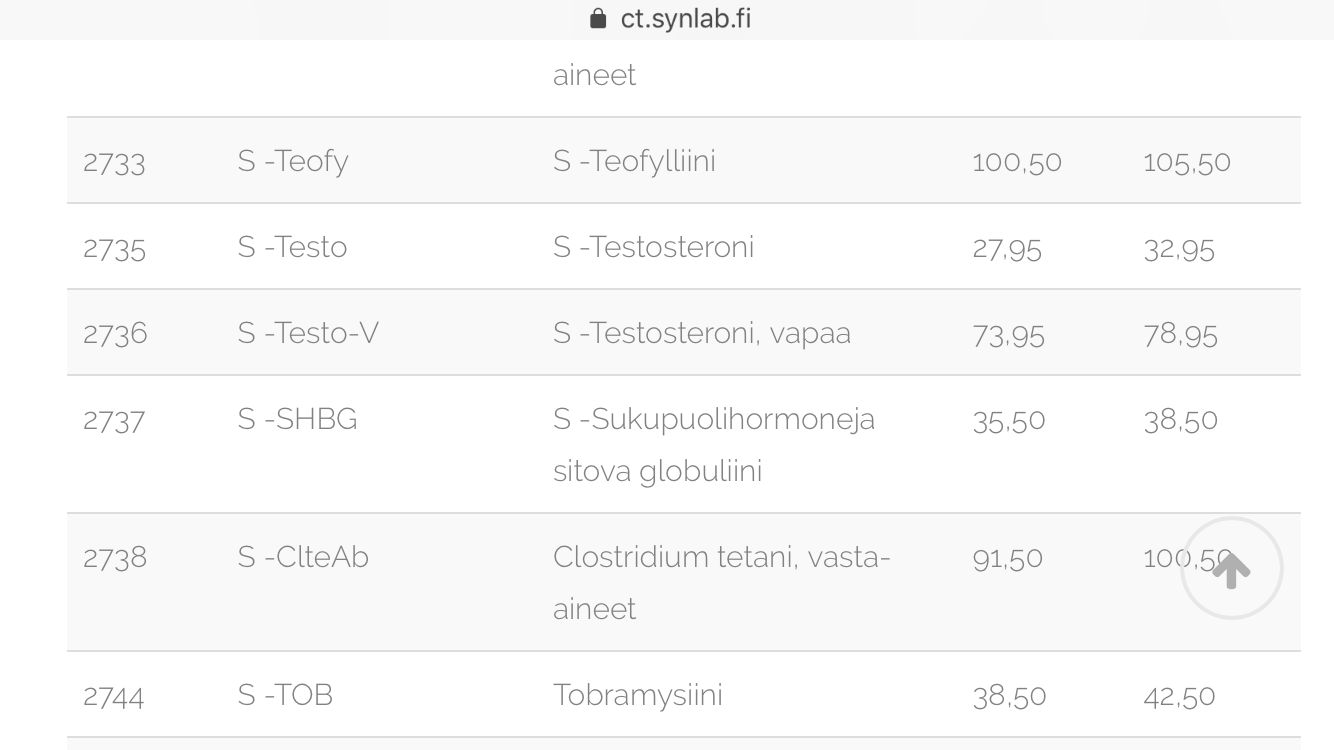Click test code 2733
Screen dimensions: 1334x750
pyautogui.click(x=114, y=162)
